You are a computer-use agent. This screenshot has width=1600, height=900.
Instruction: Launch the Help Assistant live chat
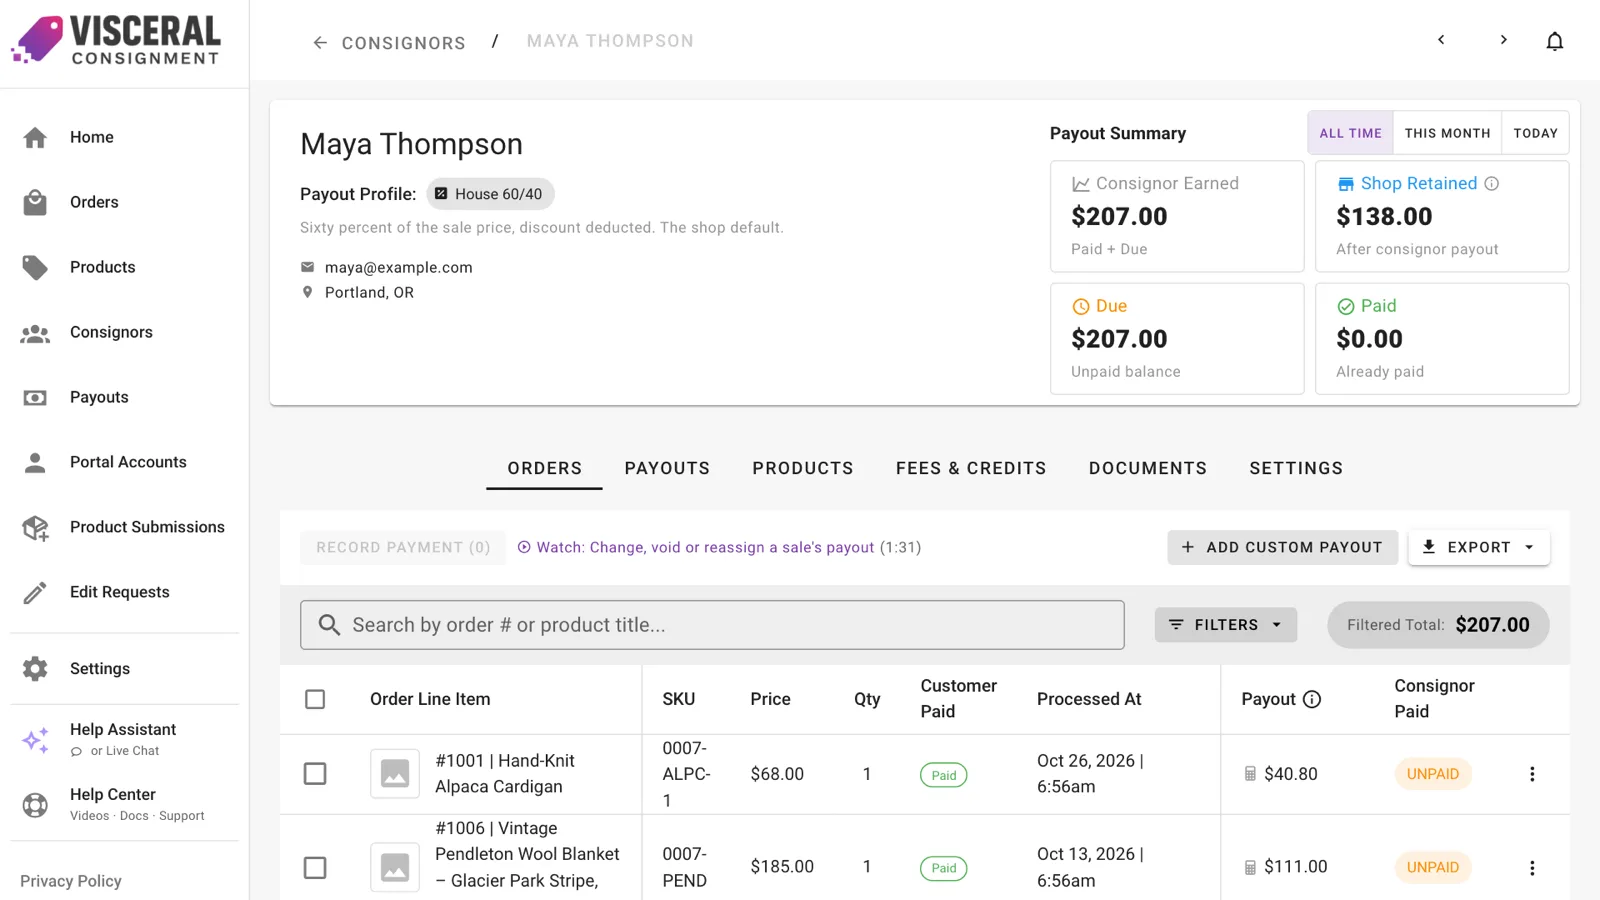(x=124, y=739)
